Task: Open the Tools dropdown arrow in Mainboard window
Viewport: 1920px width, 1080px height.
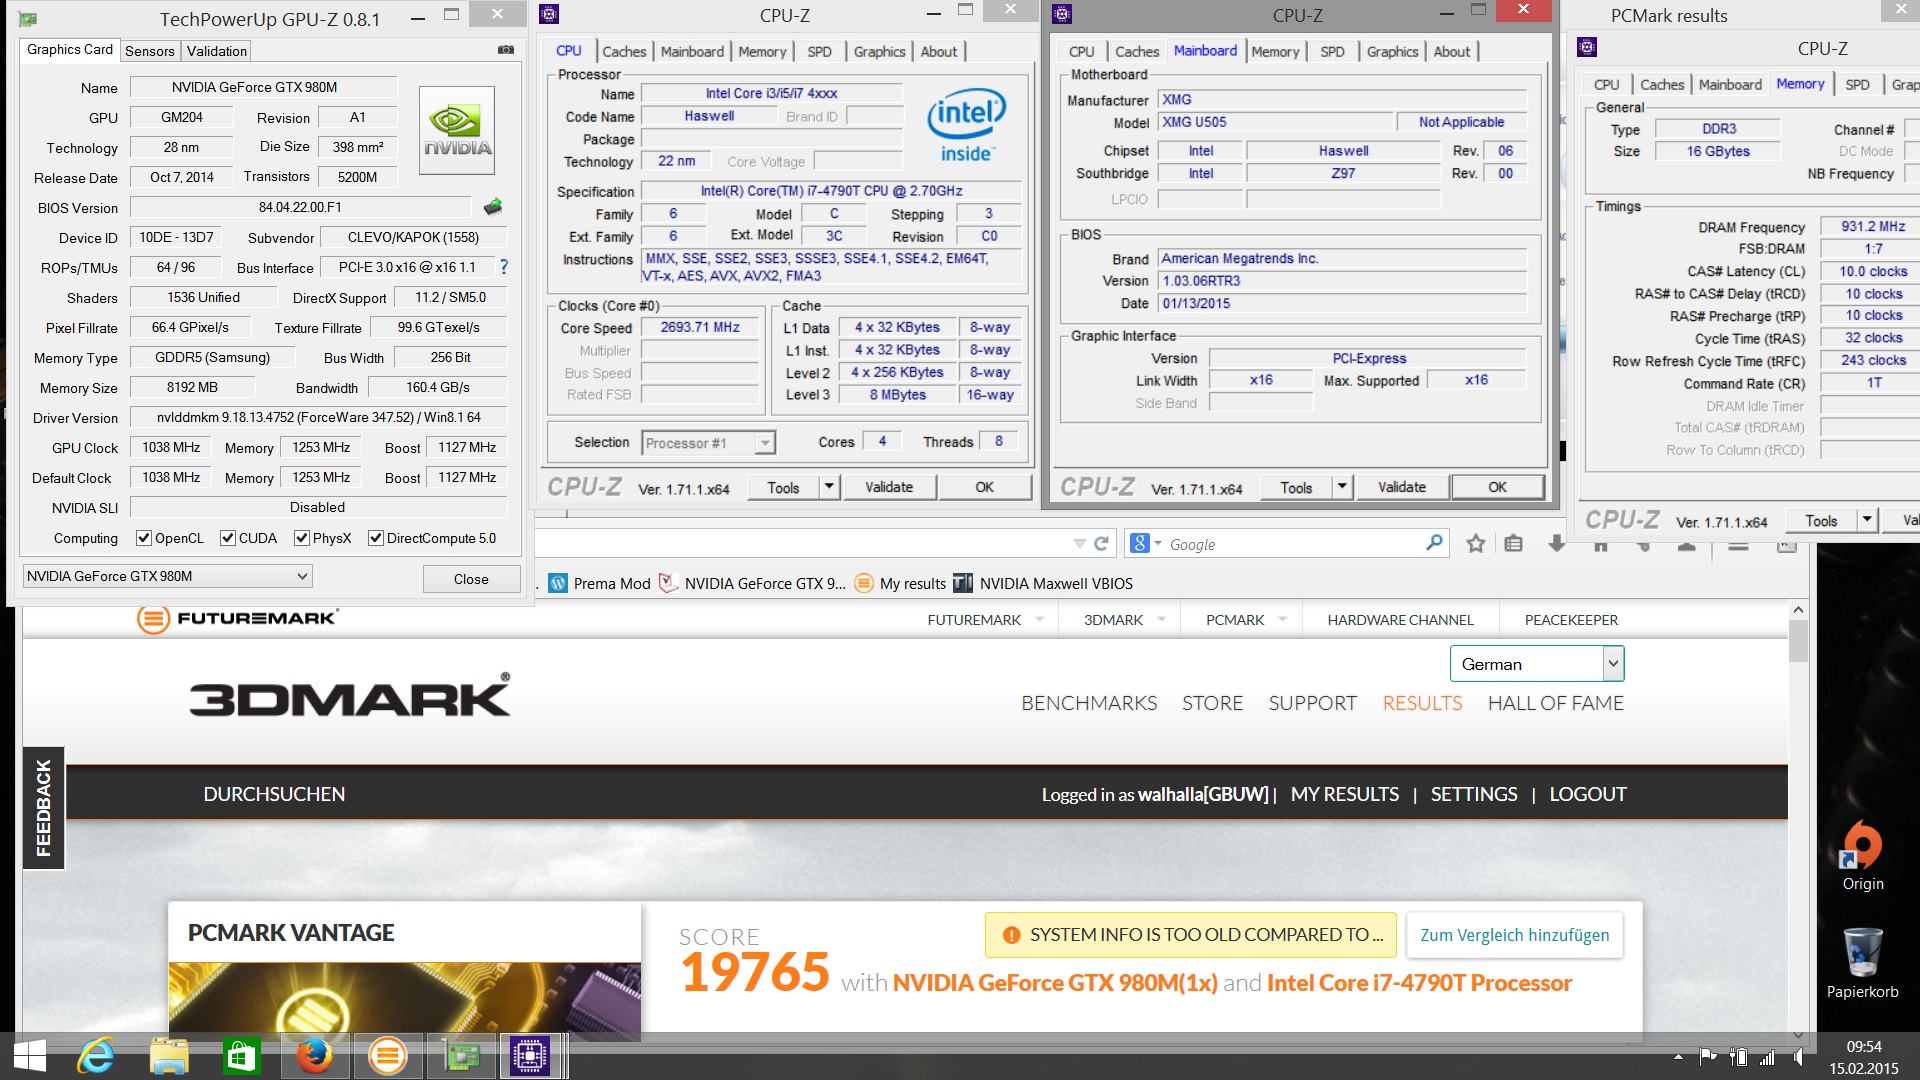Action: point(1342,487)
